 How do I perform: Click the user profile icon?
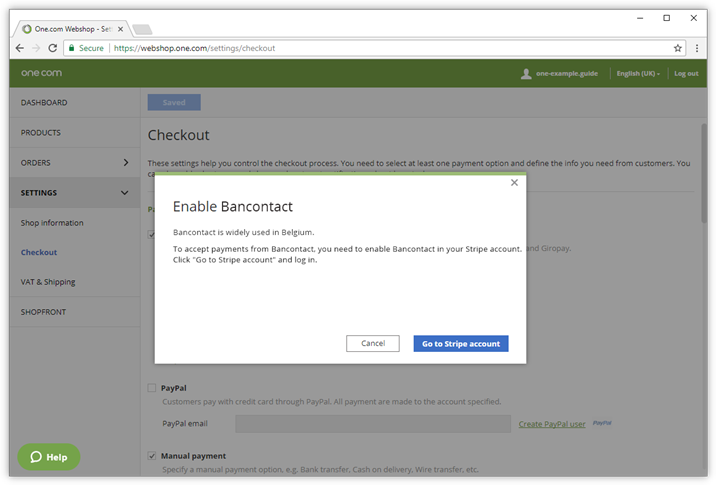click(x=526, y=74)
